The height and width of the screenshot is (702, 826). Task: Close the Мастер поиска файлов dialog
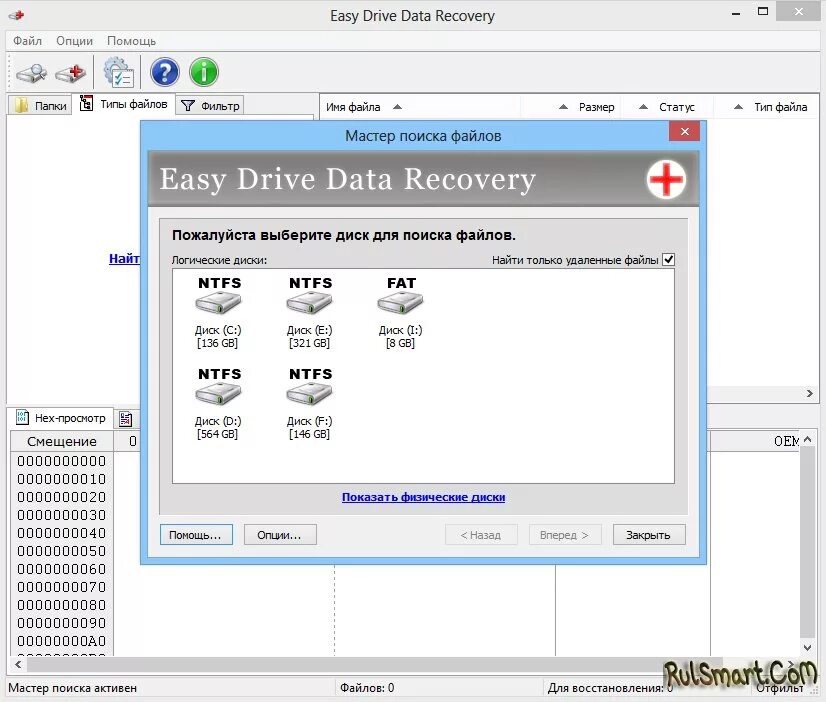[x=684, y=131]
